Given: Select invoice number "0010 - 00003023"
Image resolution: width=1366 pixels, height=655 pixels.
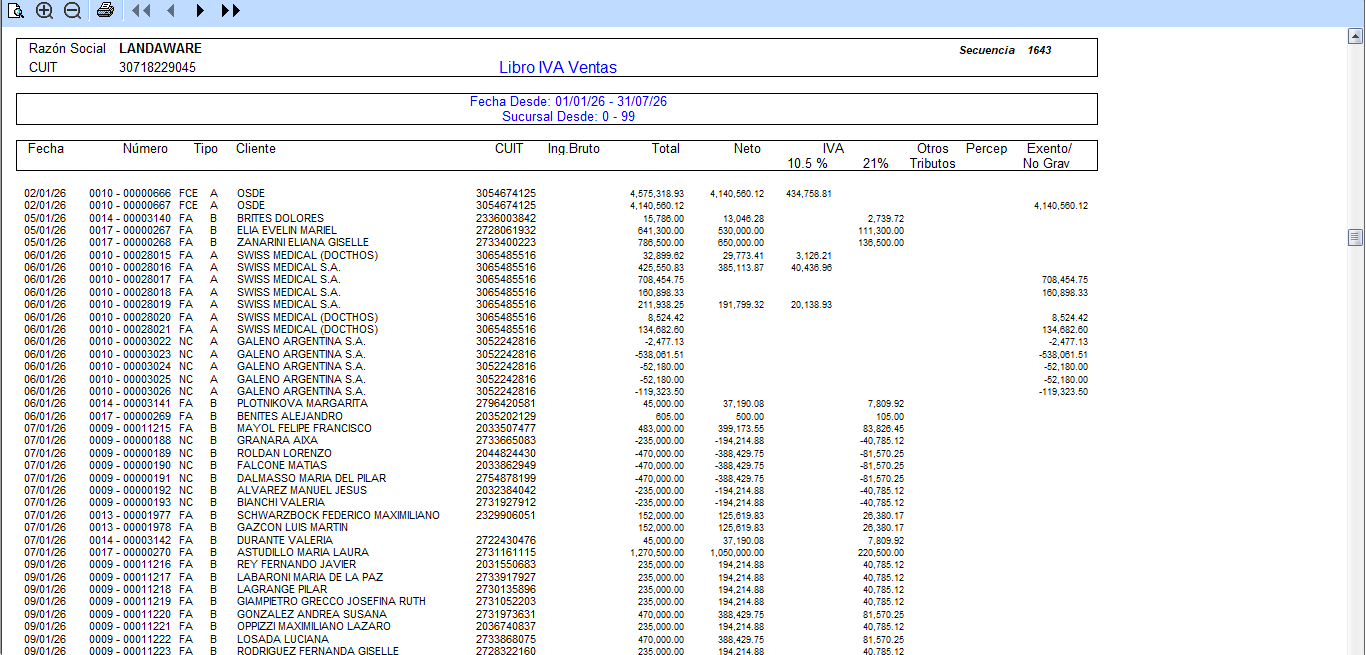Looking at the screenshot, I should (x=130, y=354).
